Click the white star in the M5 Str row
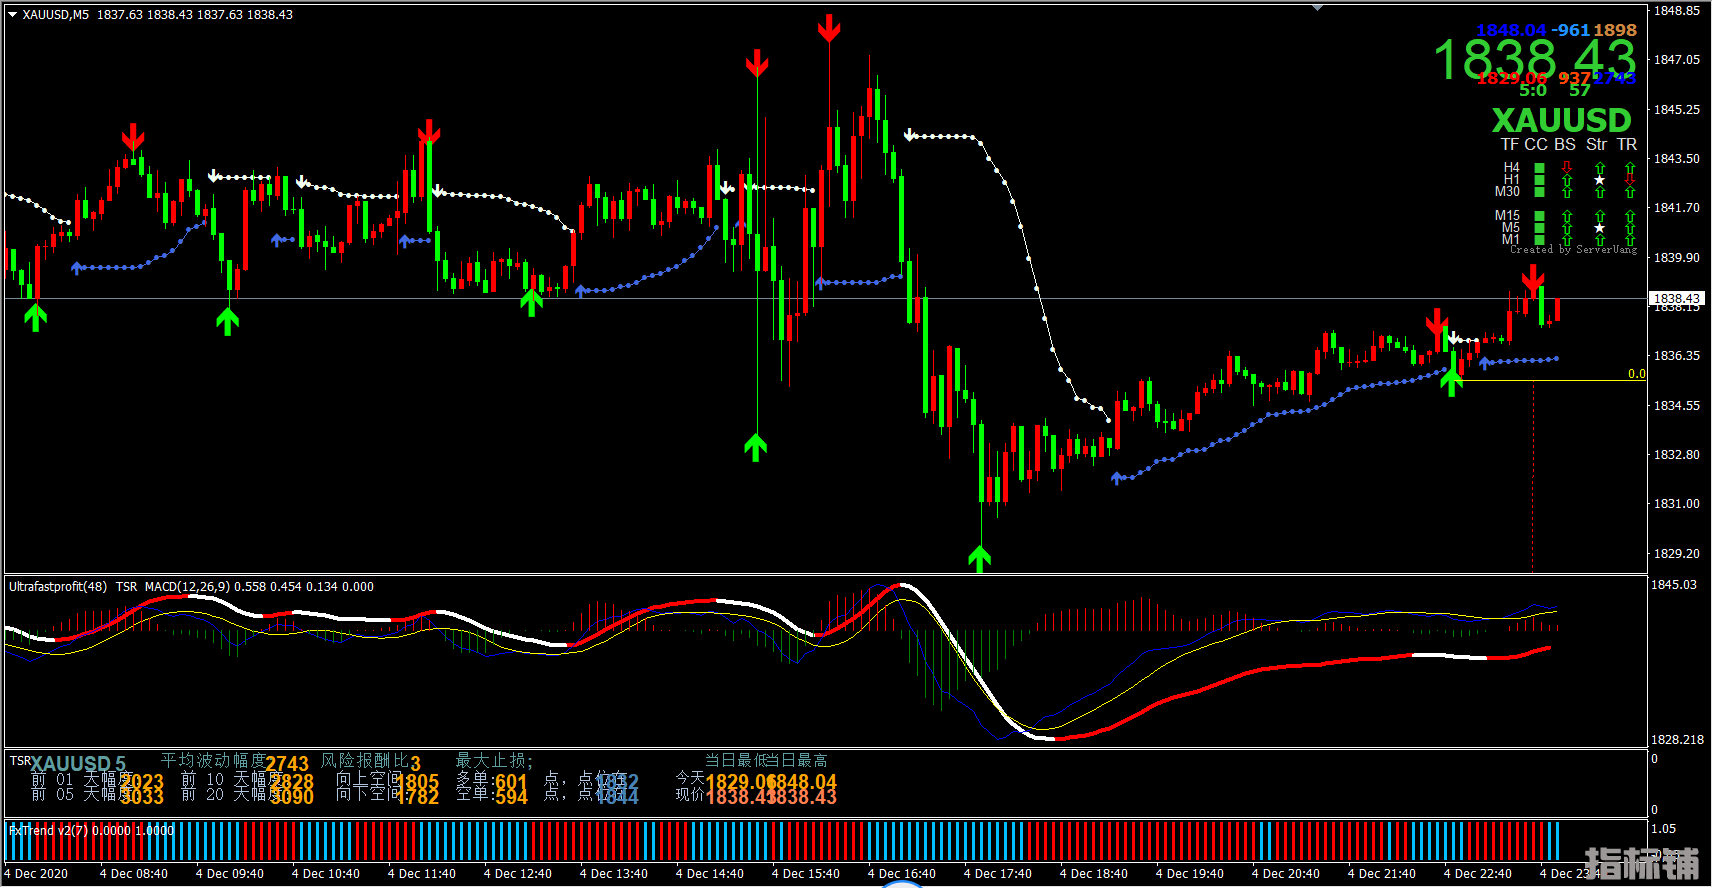Image resolution: width=1713 pixels, height=888 pixels. (x=1599, y=228)
